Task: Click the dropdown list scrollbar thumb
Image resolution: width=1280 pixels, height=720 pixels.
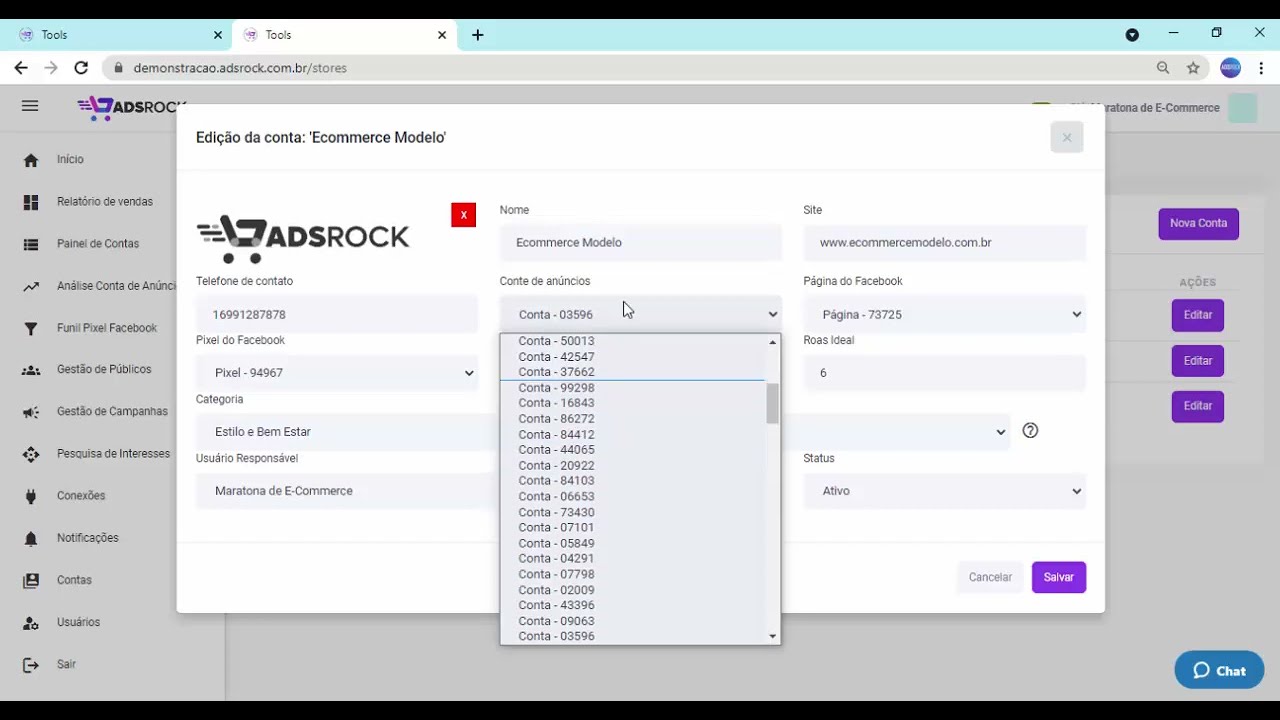Action: [x=772, y=404]
